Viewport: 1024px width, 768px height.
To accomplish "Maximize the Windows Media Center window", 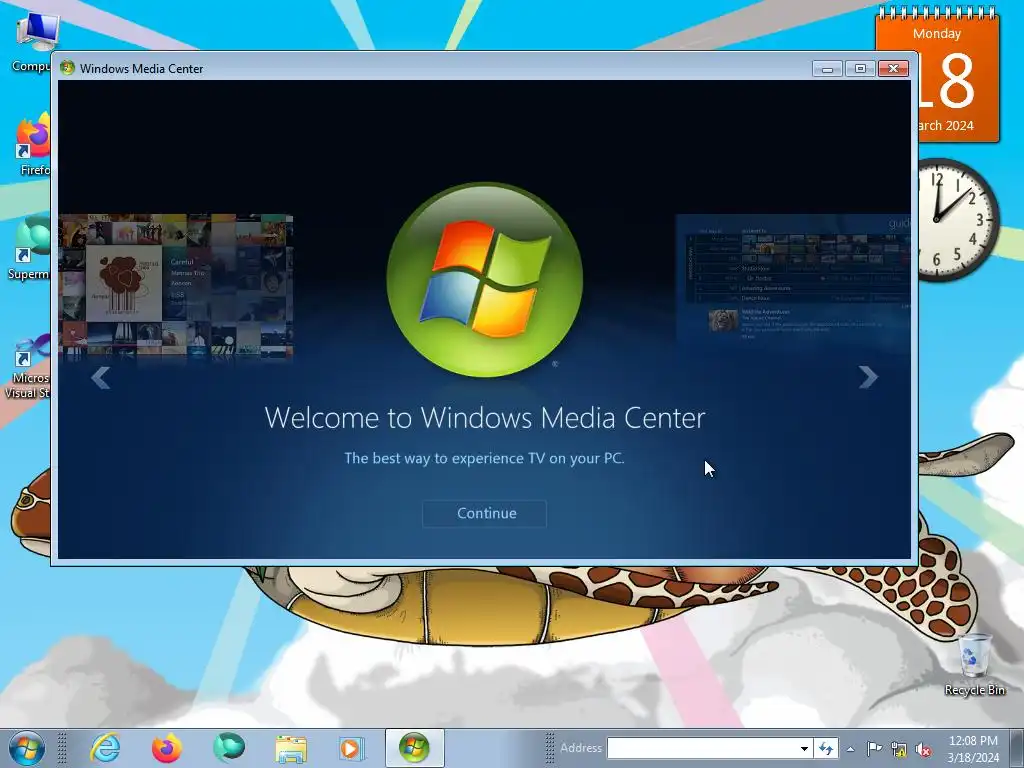I will (860, 69).
